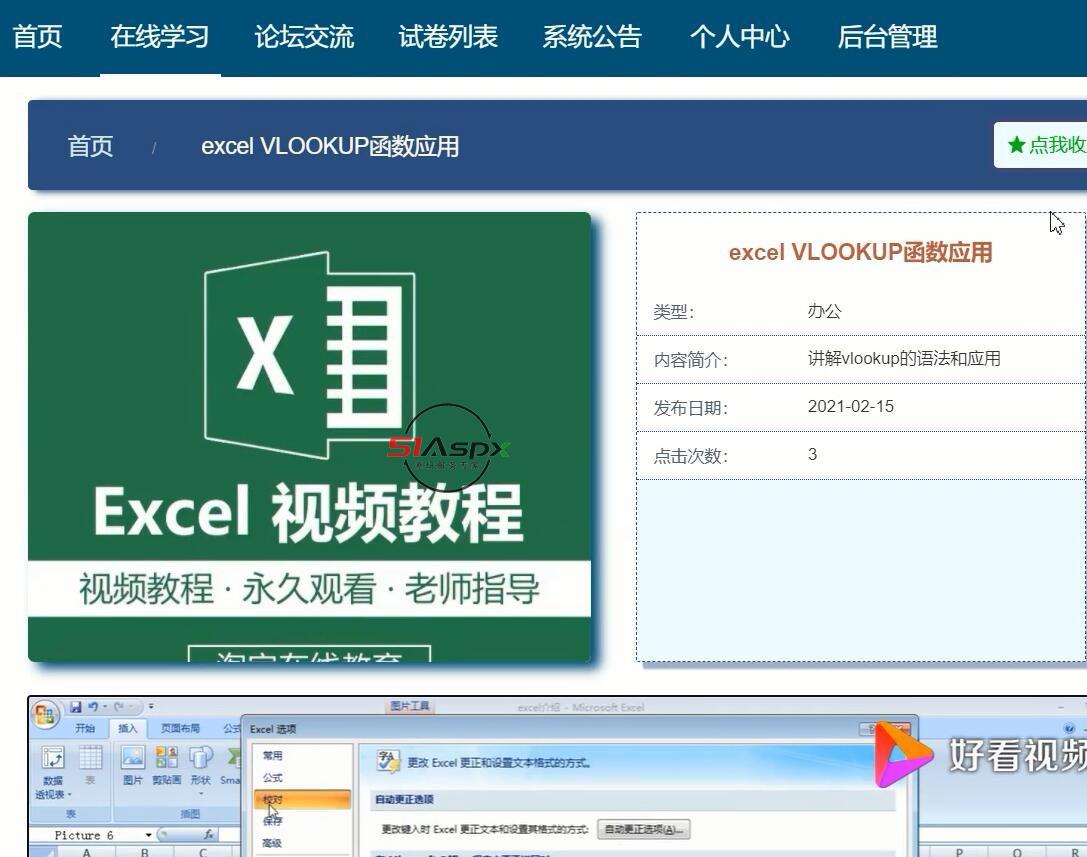The height and width of the screenshot is (857, 1087).
Task: Open the quick access toolbar customize dropdown
Action: pos(150,707)
